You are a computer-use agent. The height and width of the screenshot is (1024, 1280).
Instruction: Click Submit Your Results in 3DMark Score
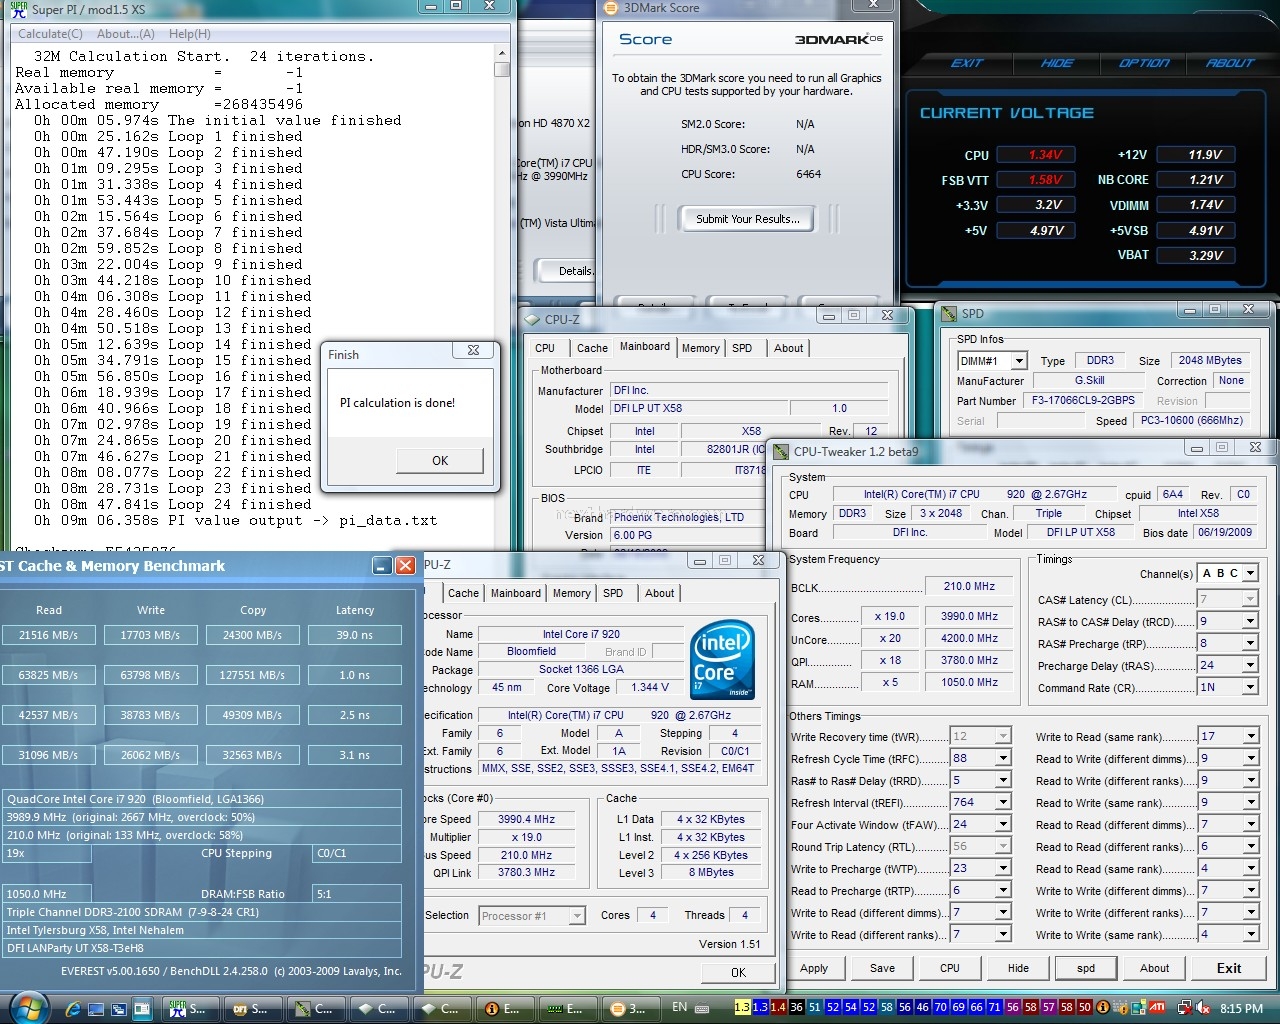click(748, 219)
